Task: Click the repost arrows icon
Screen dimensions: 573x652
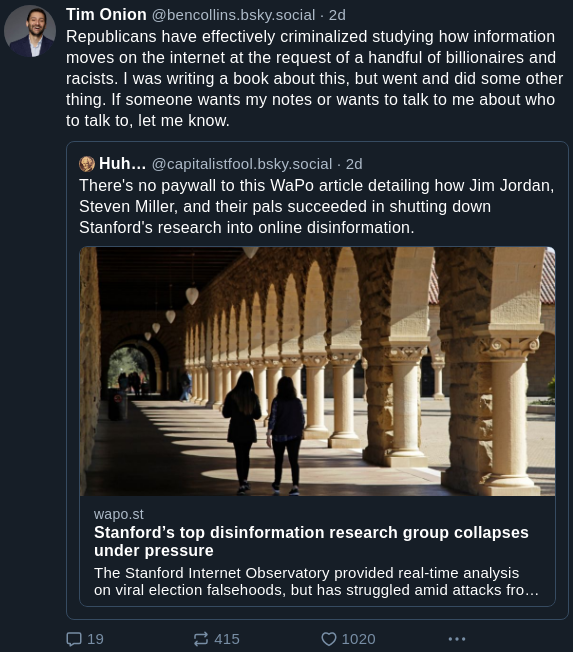Action: [x=201, y=639]
